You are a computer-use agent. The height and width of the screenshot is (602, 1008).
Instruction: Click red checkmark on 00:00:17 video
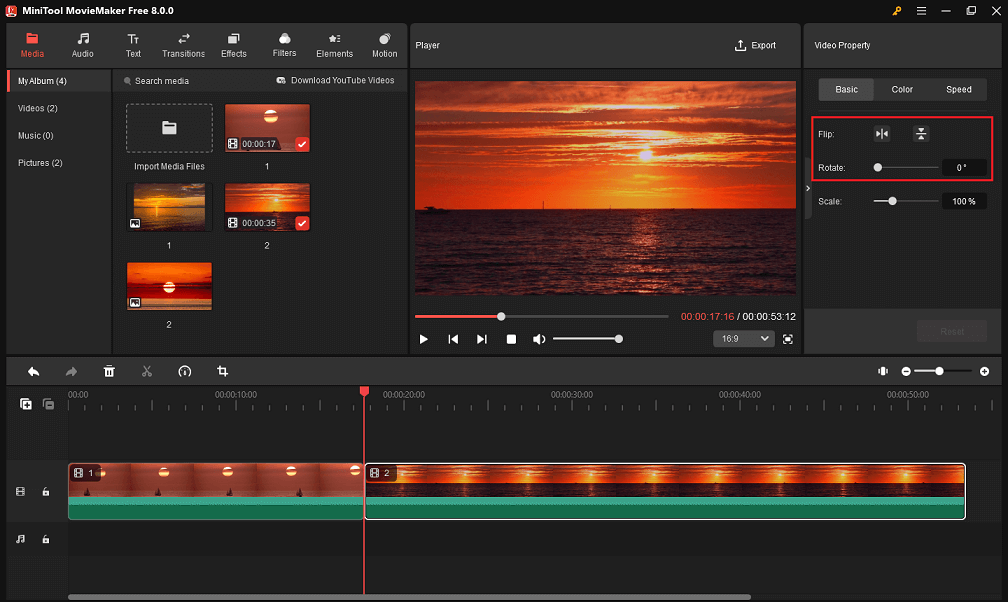302,144
